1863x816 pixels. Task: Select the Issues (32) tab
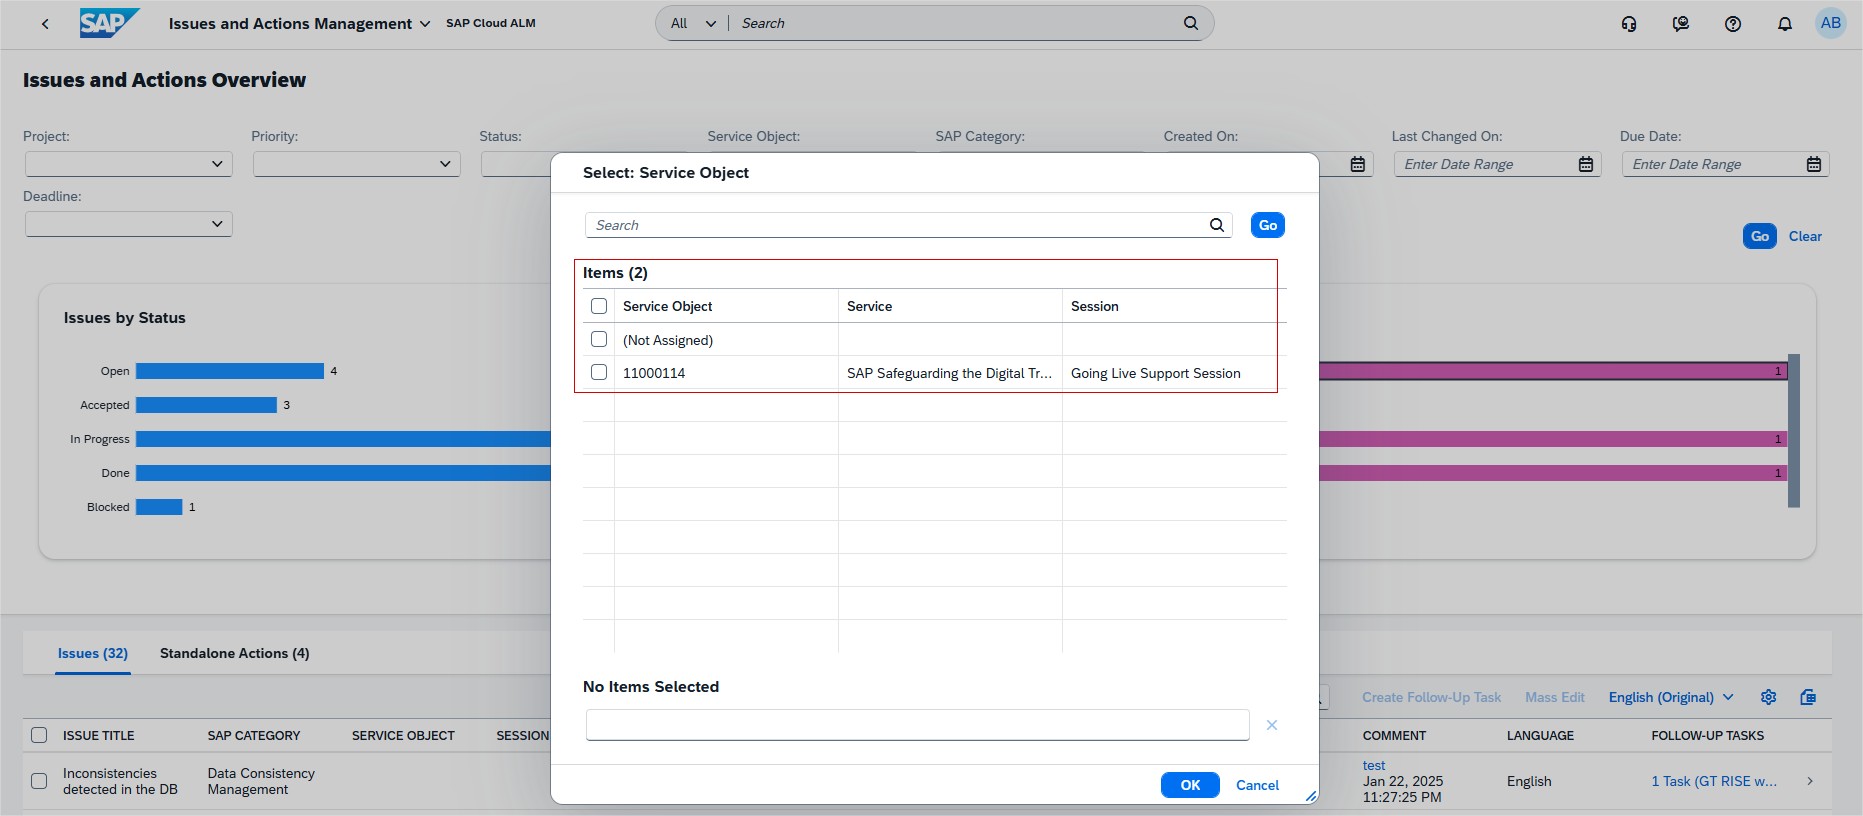[92, 653]
